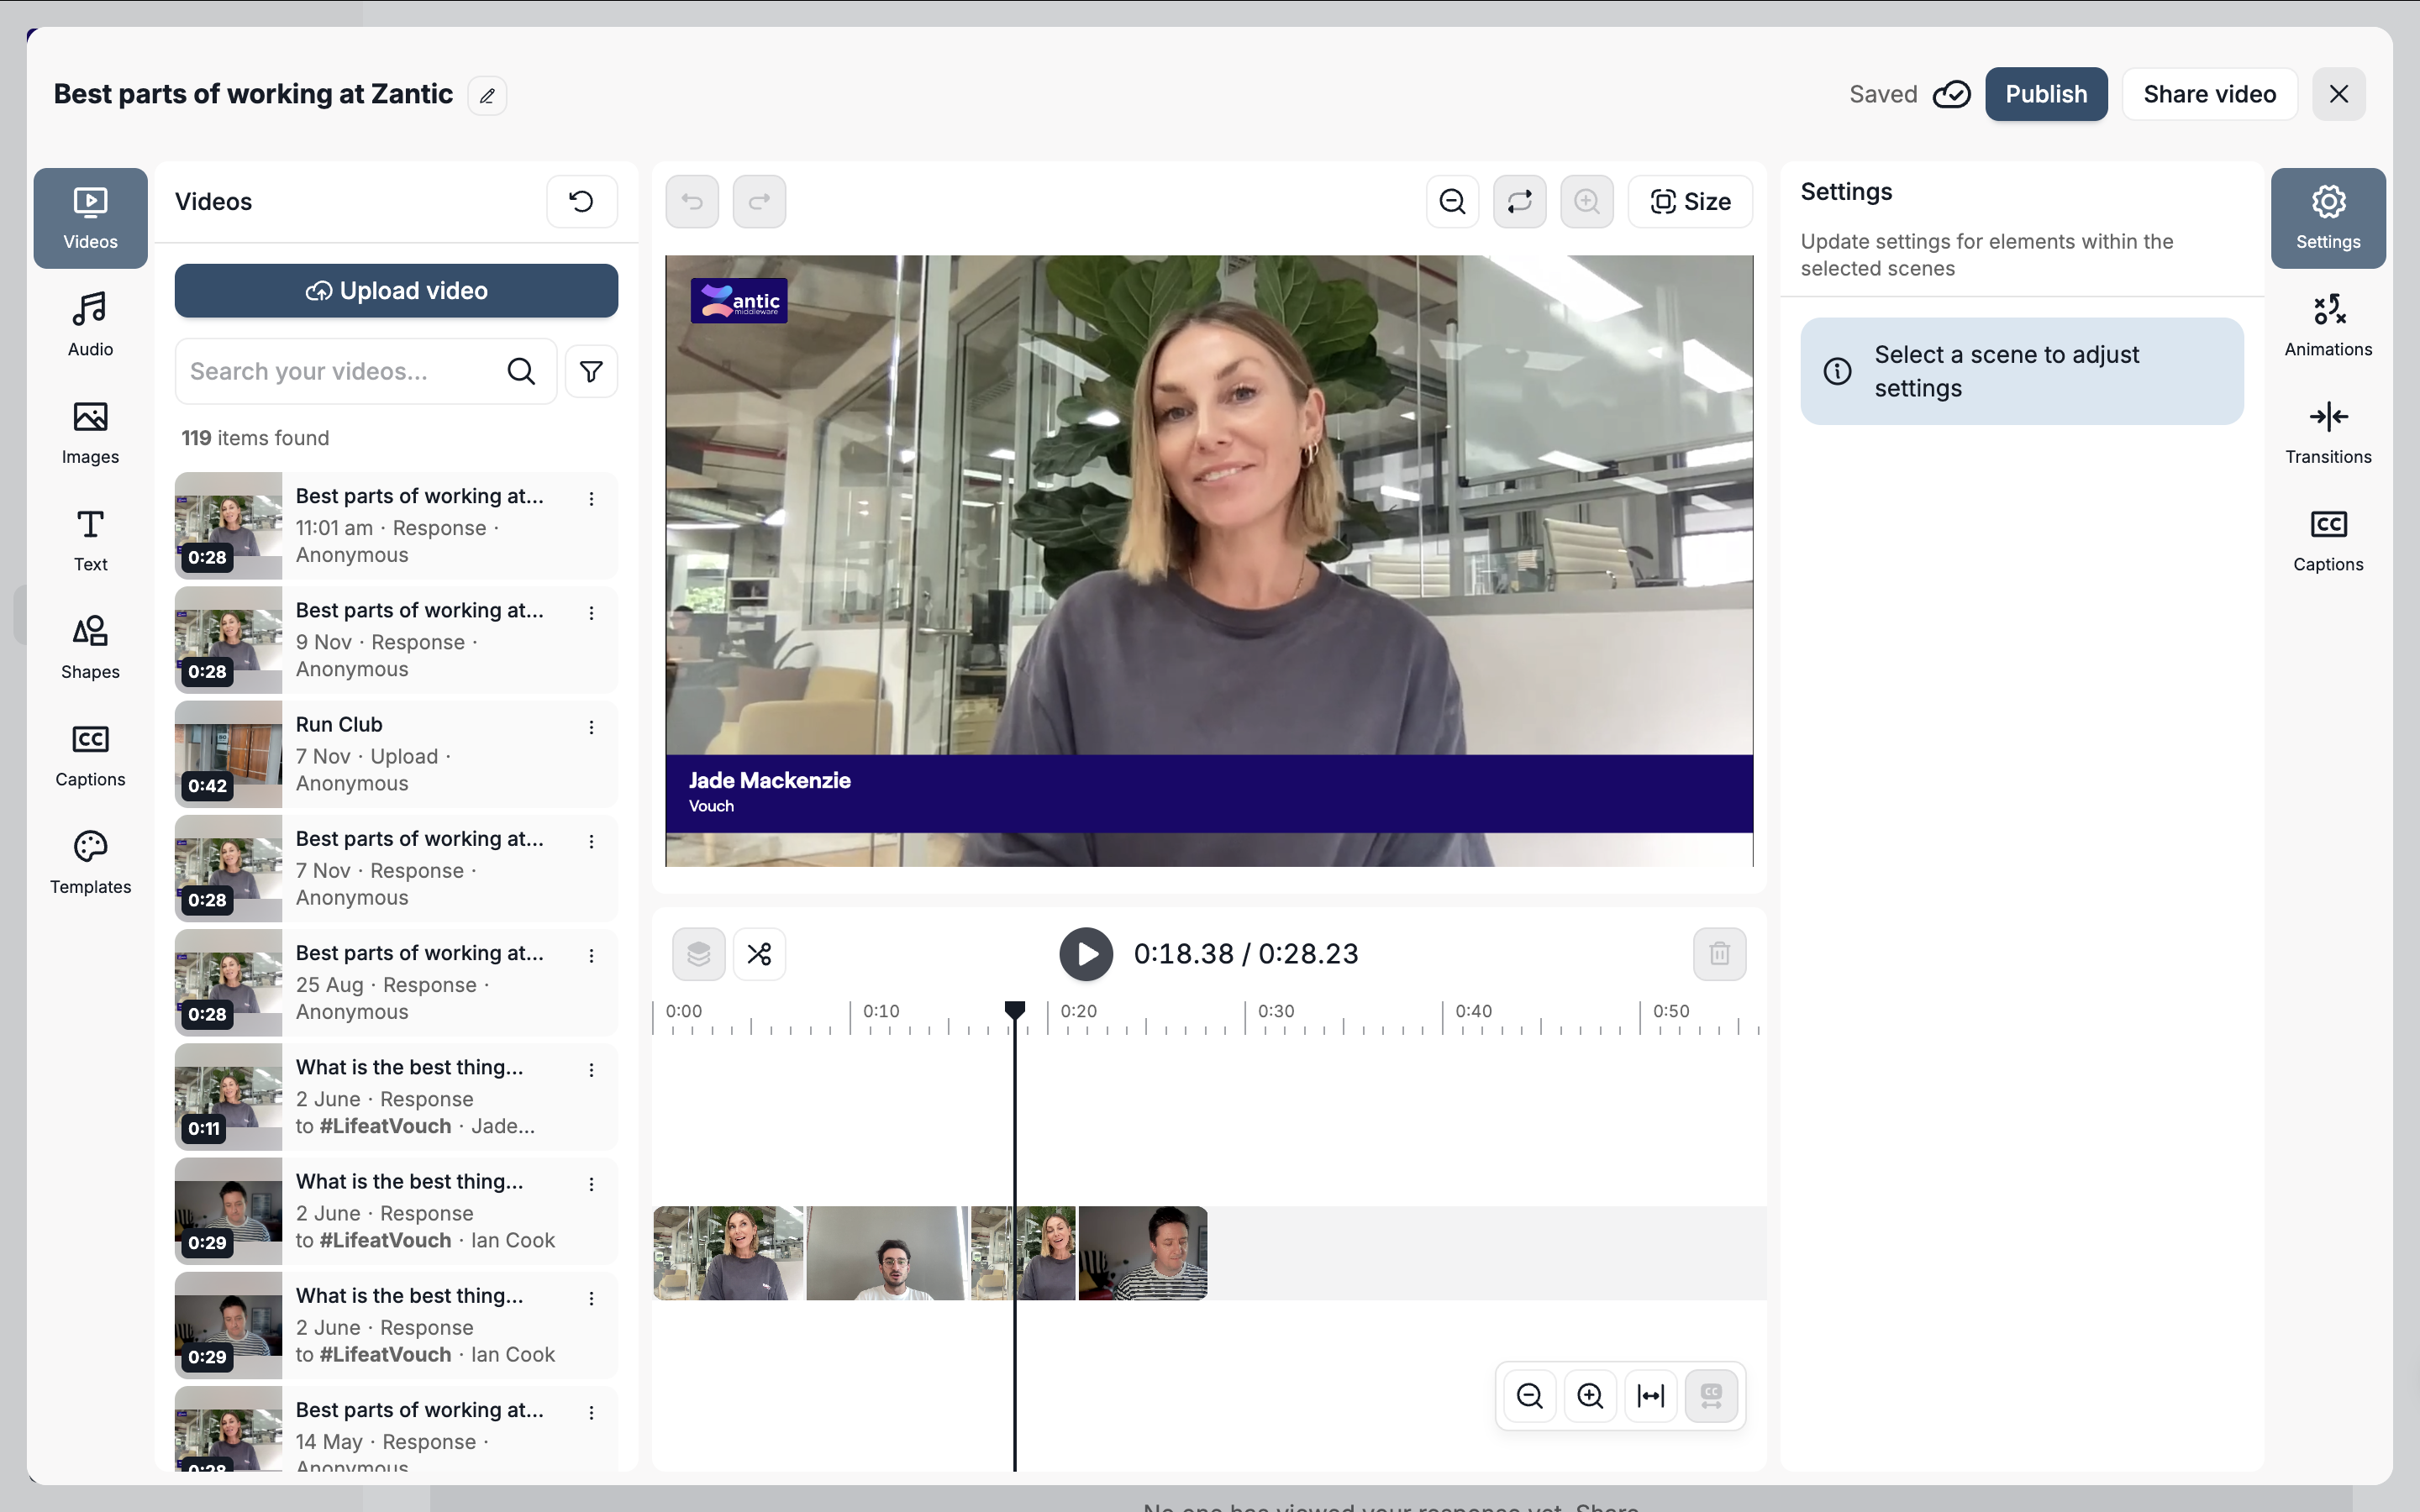Open the Size options for the canvas
The image size is (2420, 1512).
click(1690, 202)
